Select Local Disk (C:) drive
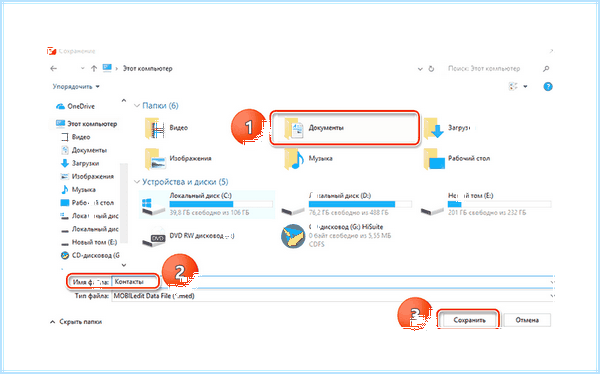 coord(207,204)
